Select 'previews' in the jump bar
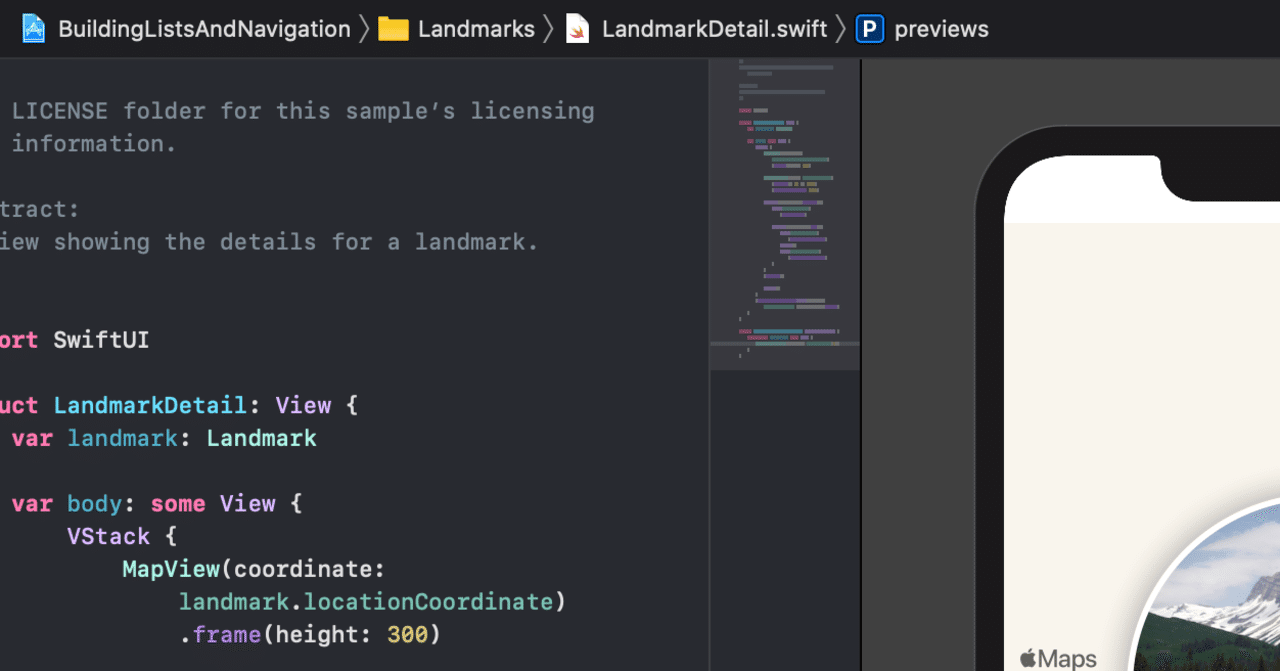 click(x=941, y=28)
